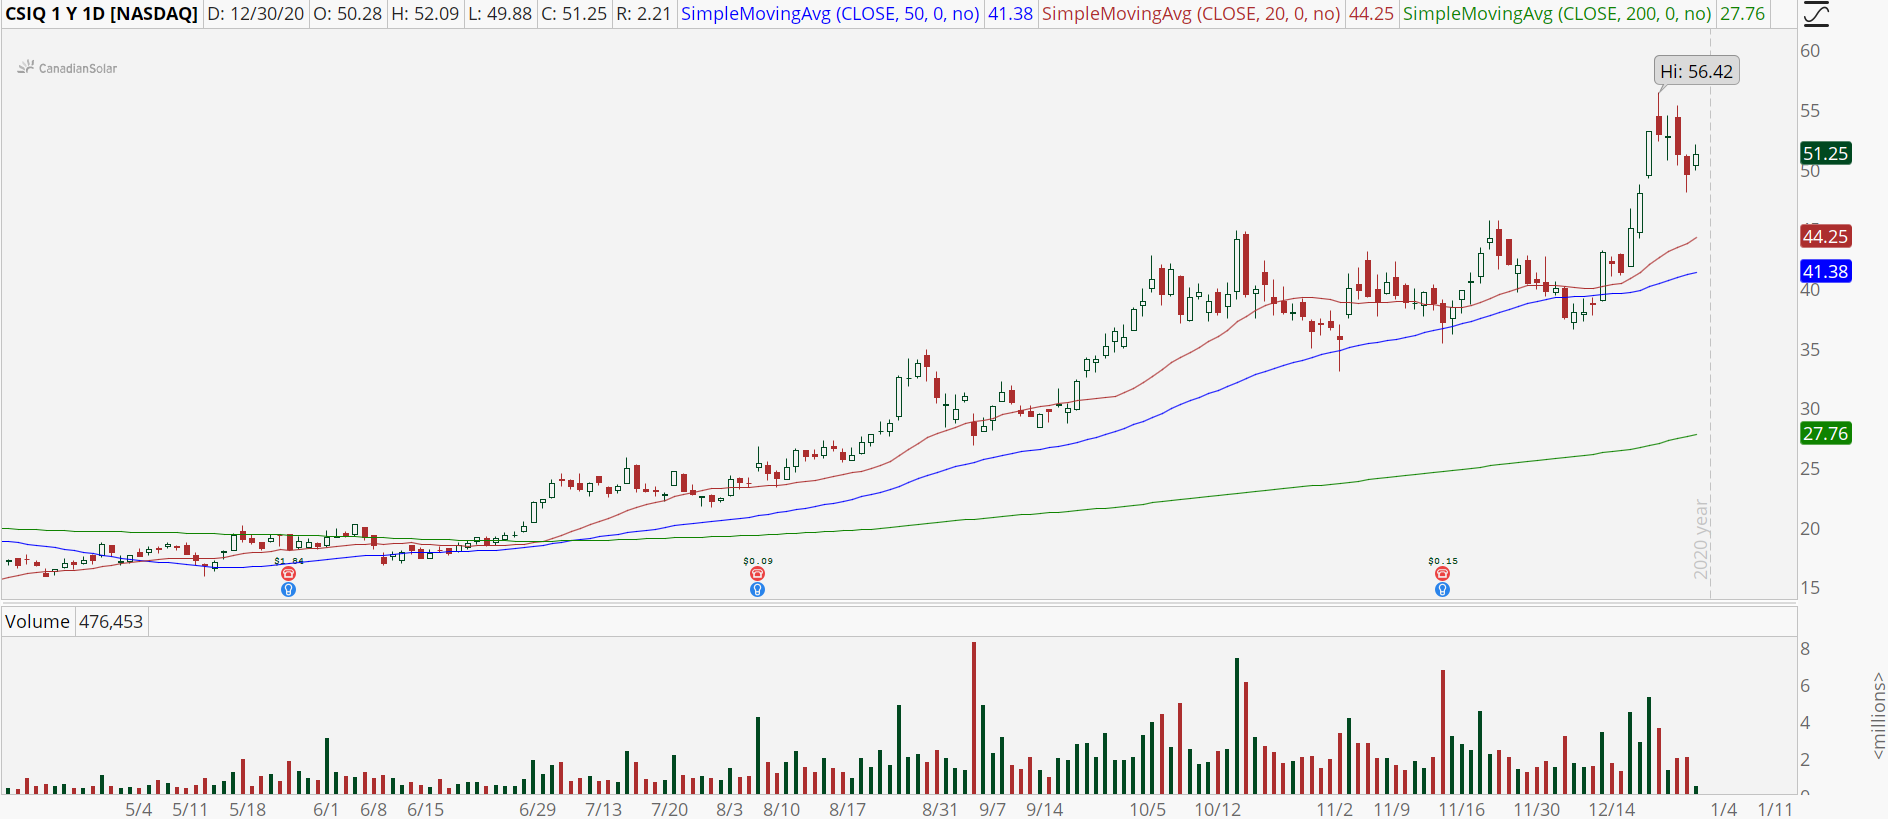The height and width of the screenshot is (819, 1888).
Task: Click the 60 price axis label
Action: tap(1810, 51)
